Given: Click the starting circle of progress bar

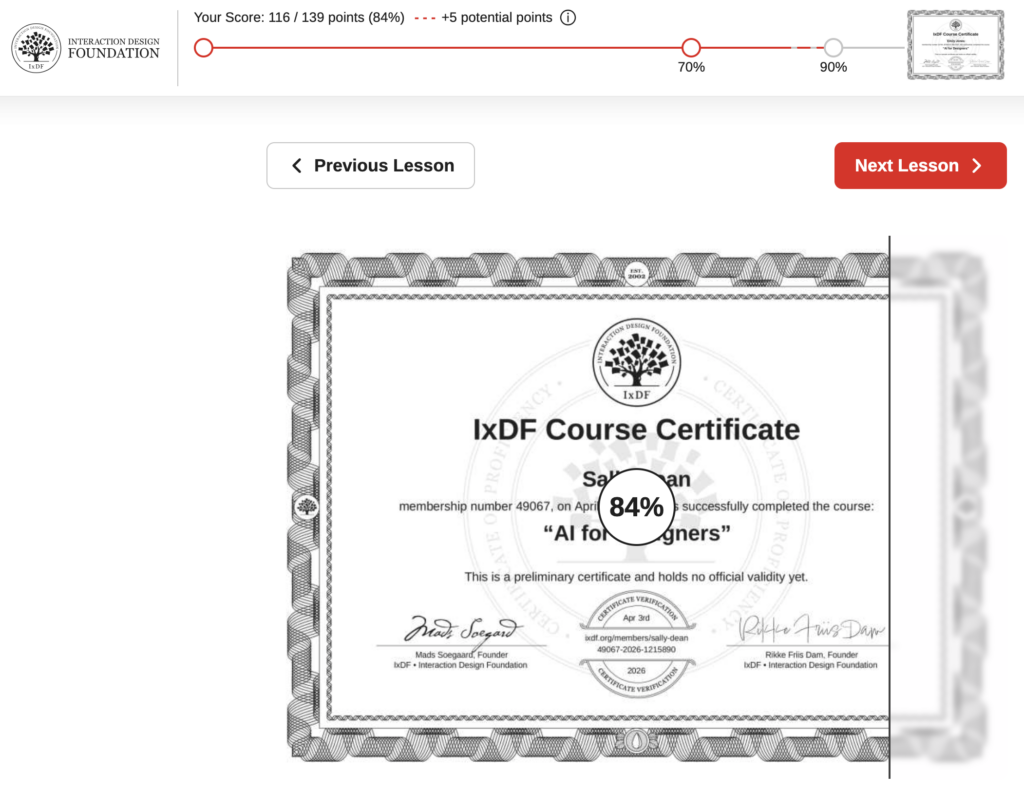Looking at the screenshot, I should tap(204, 47).
